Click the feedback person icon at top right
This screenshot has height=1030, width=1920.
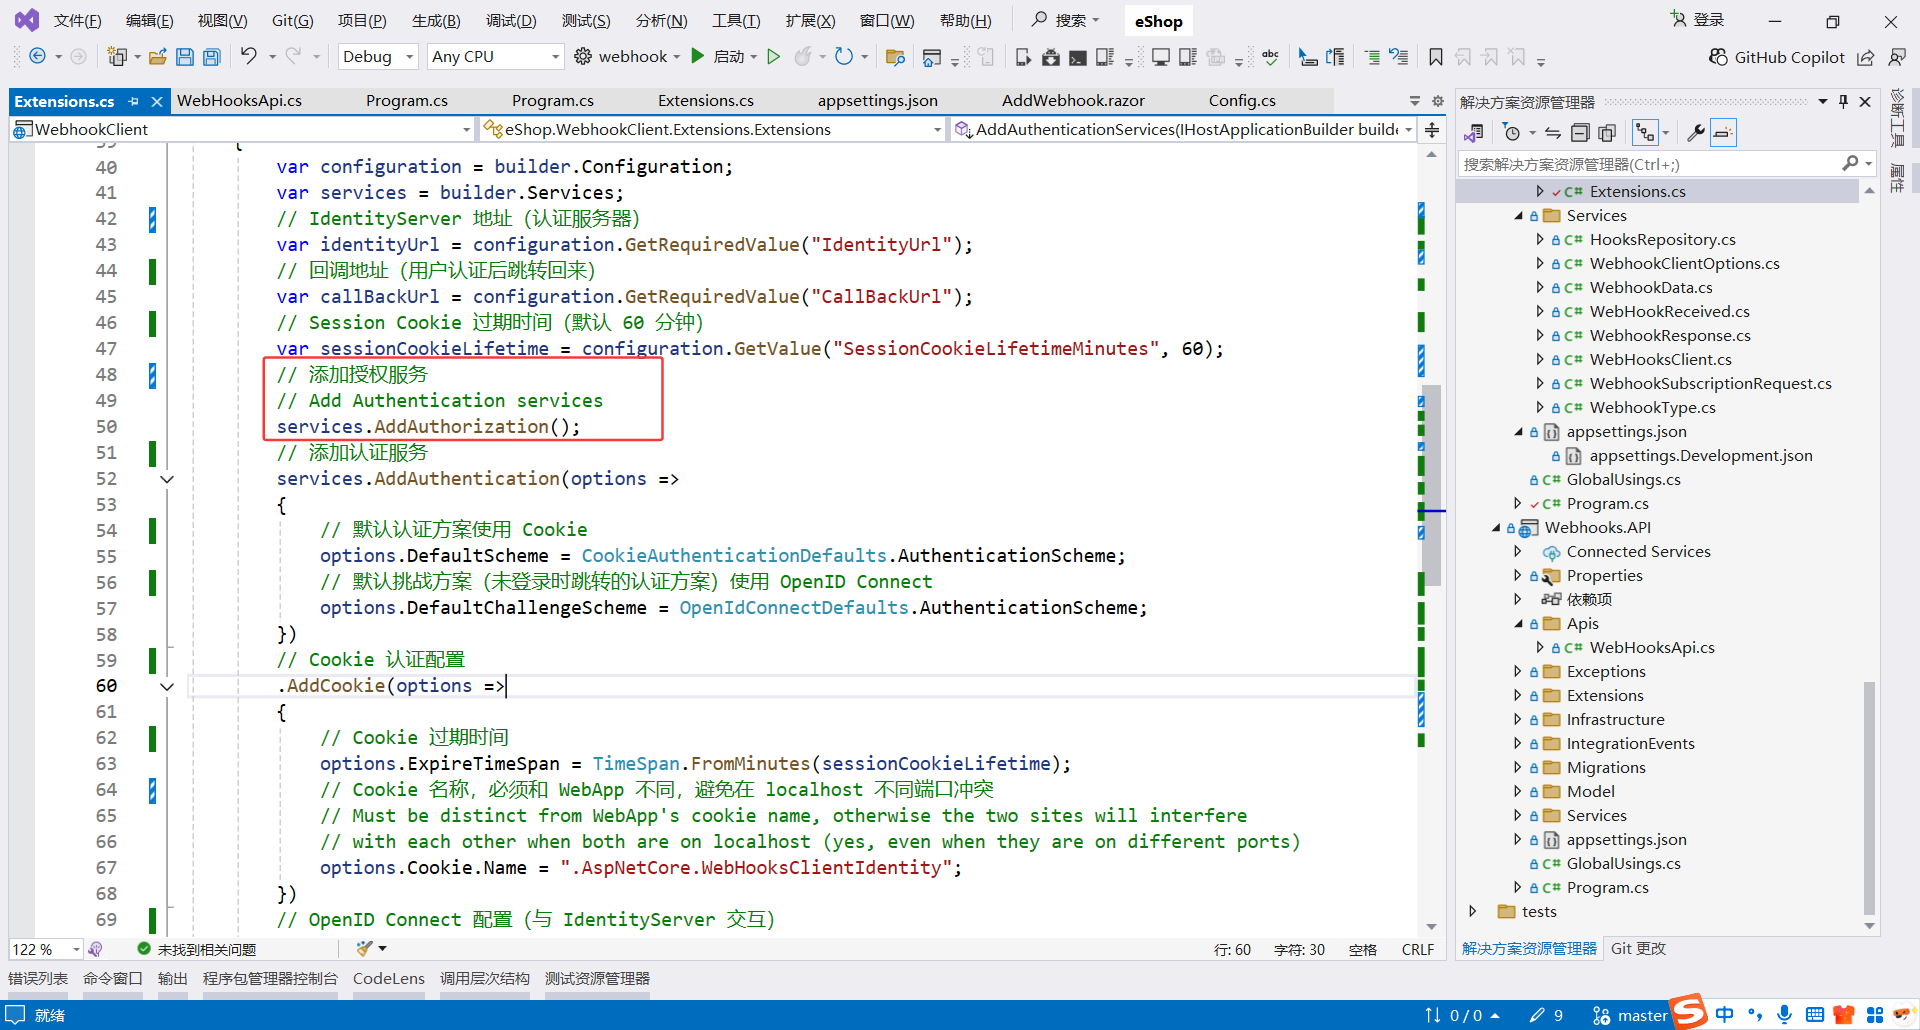point(1897,57)
